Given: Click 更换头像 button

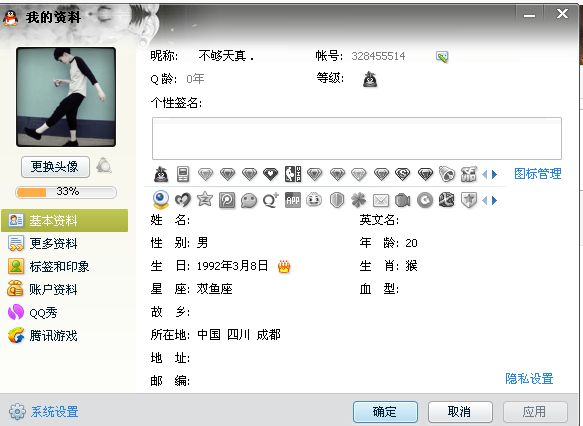Looking at the screenshot, I should [x=55, y=167].
